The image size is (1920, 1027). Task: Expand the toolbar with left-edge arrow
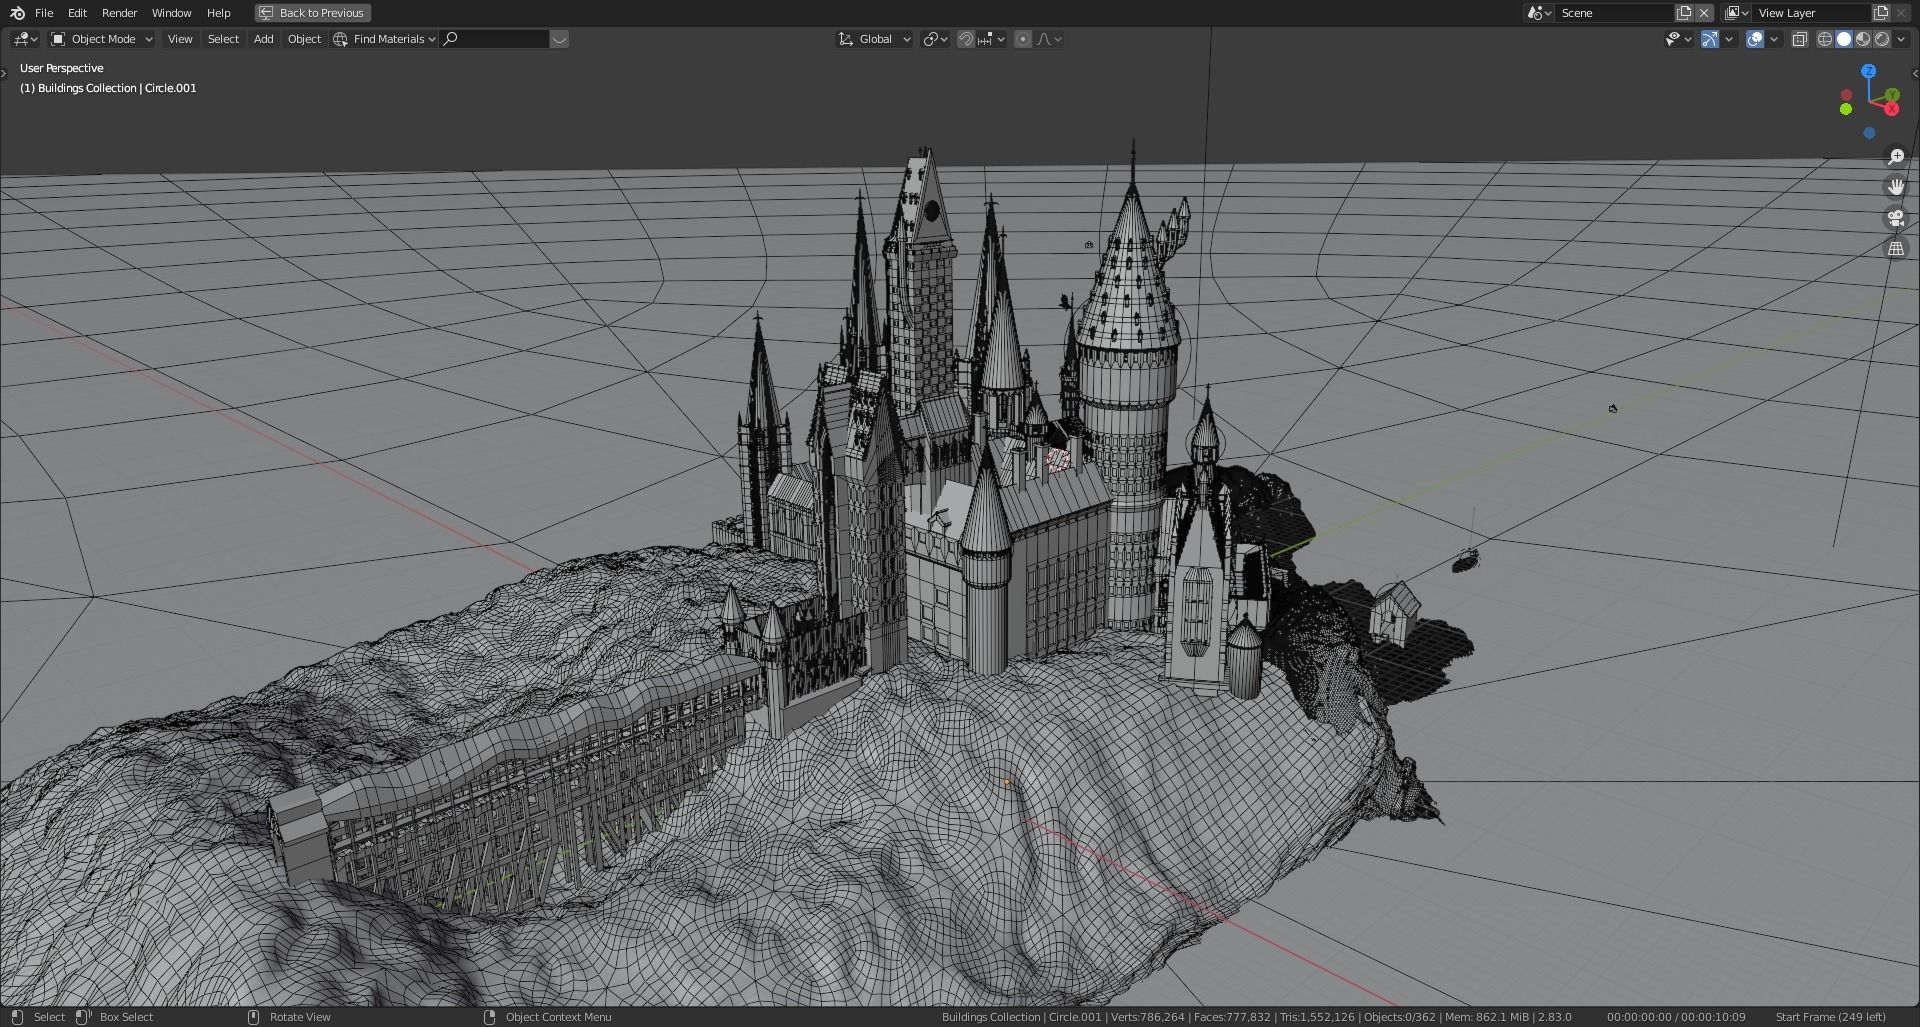(x=4, y=73)
